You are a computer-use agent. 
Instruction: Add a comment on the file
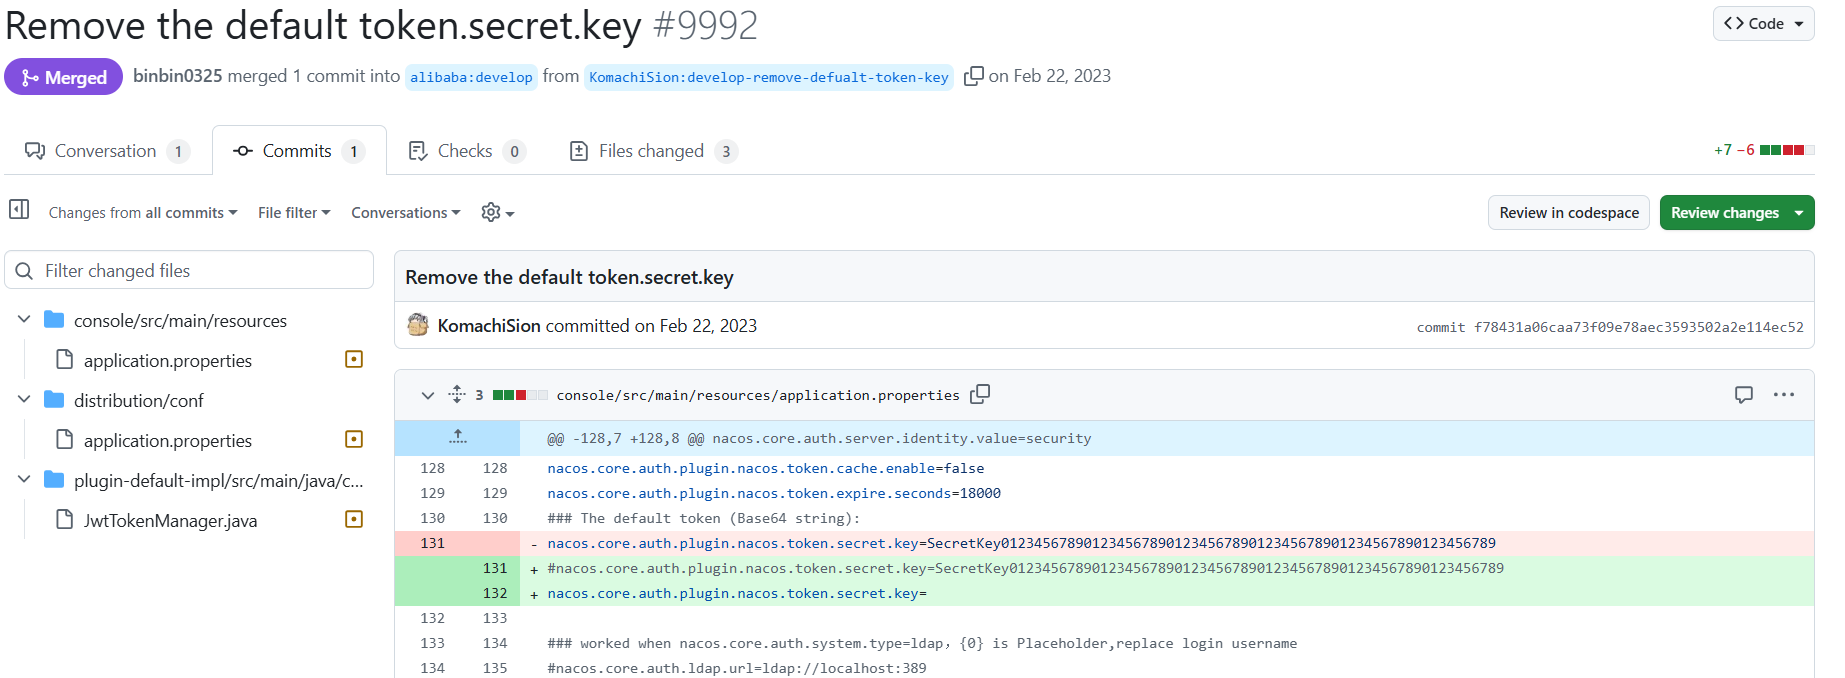click(x=1743, y=395)
